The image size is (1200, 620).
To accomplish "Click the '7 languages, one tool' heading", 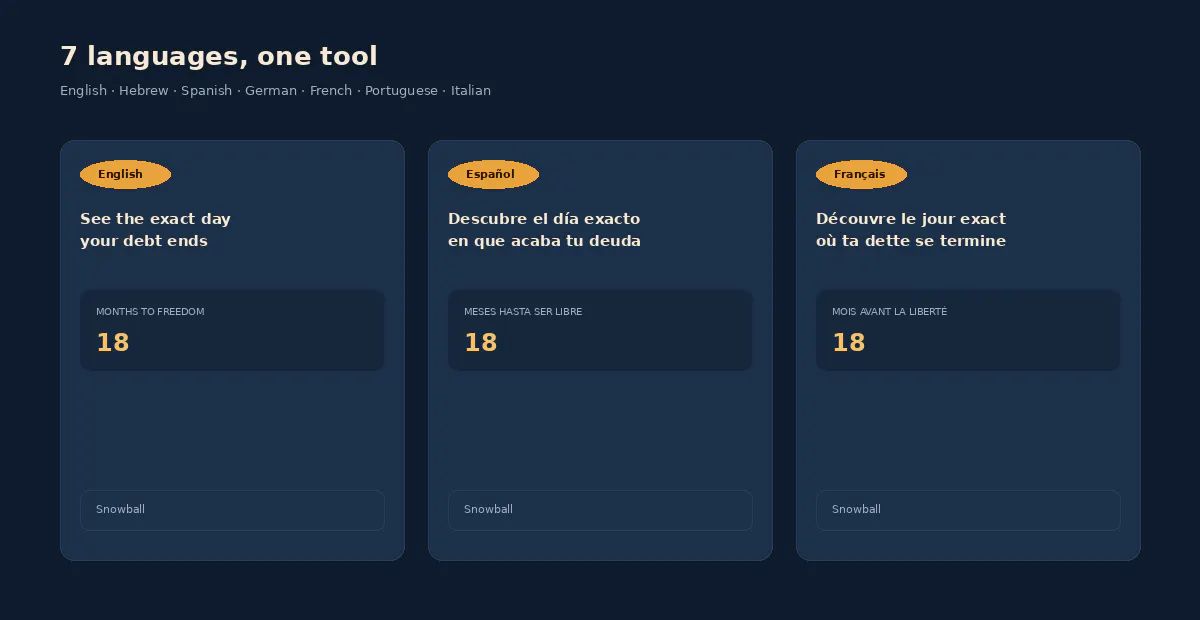I will coord(219,56).
